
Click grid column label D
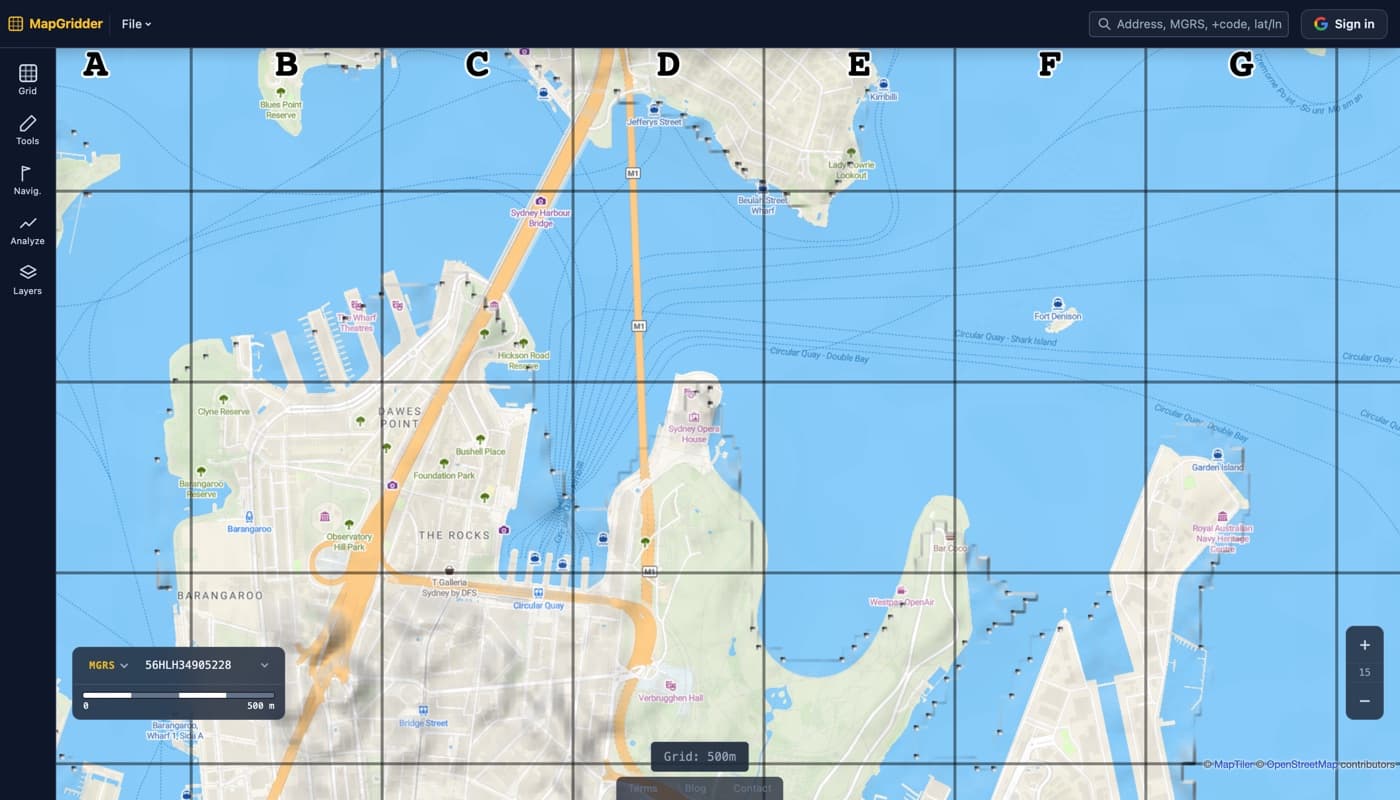pos(668,65)
